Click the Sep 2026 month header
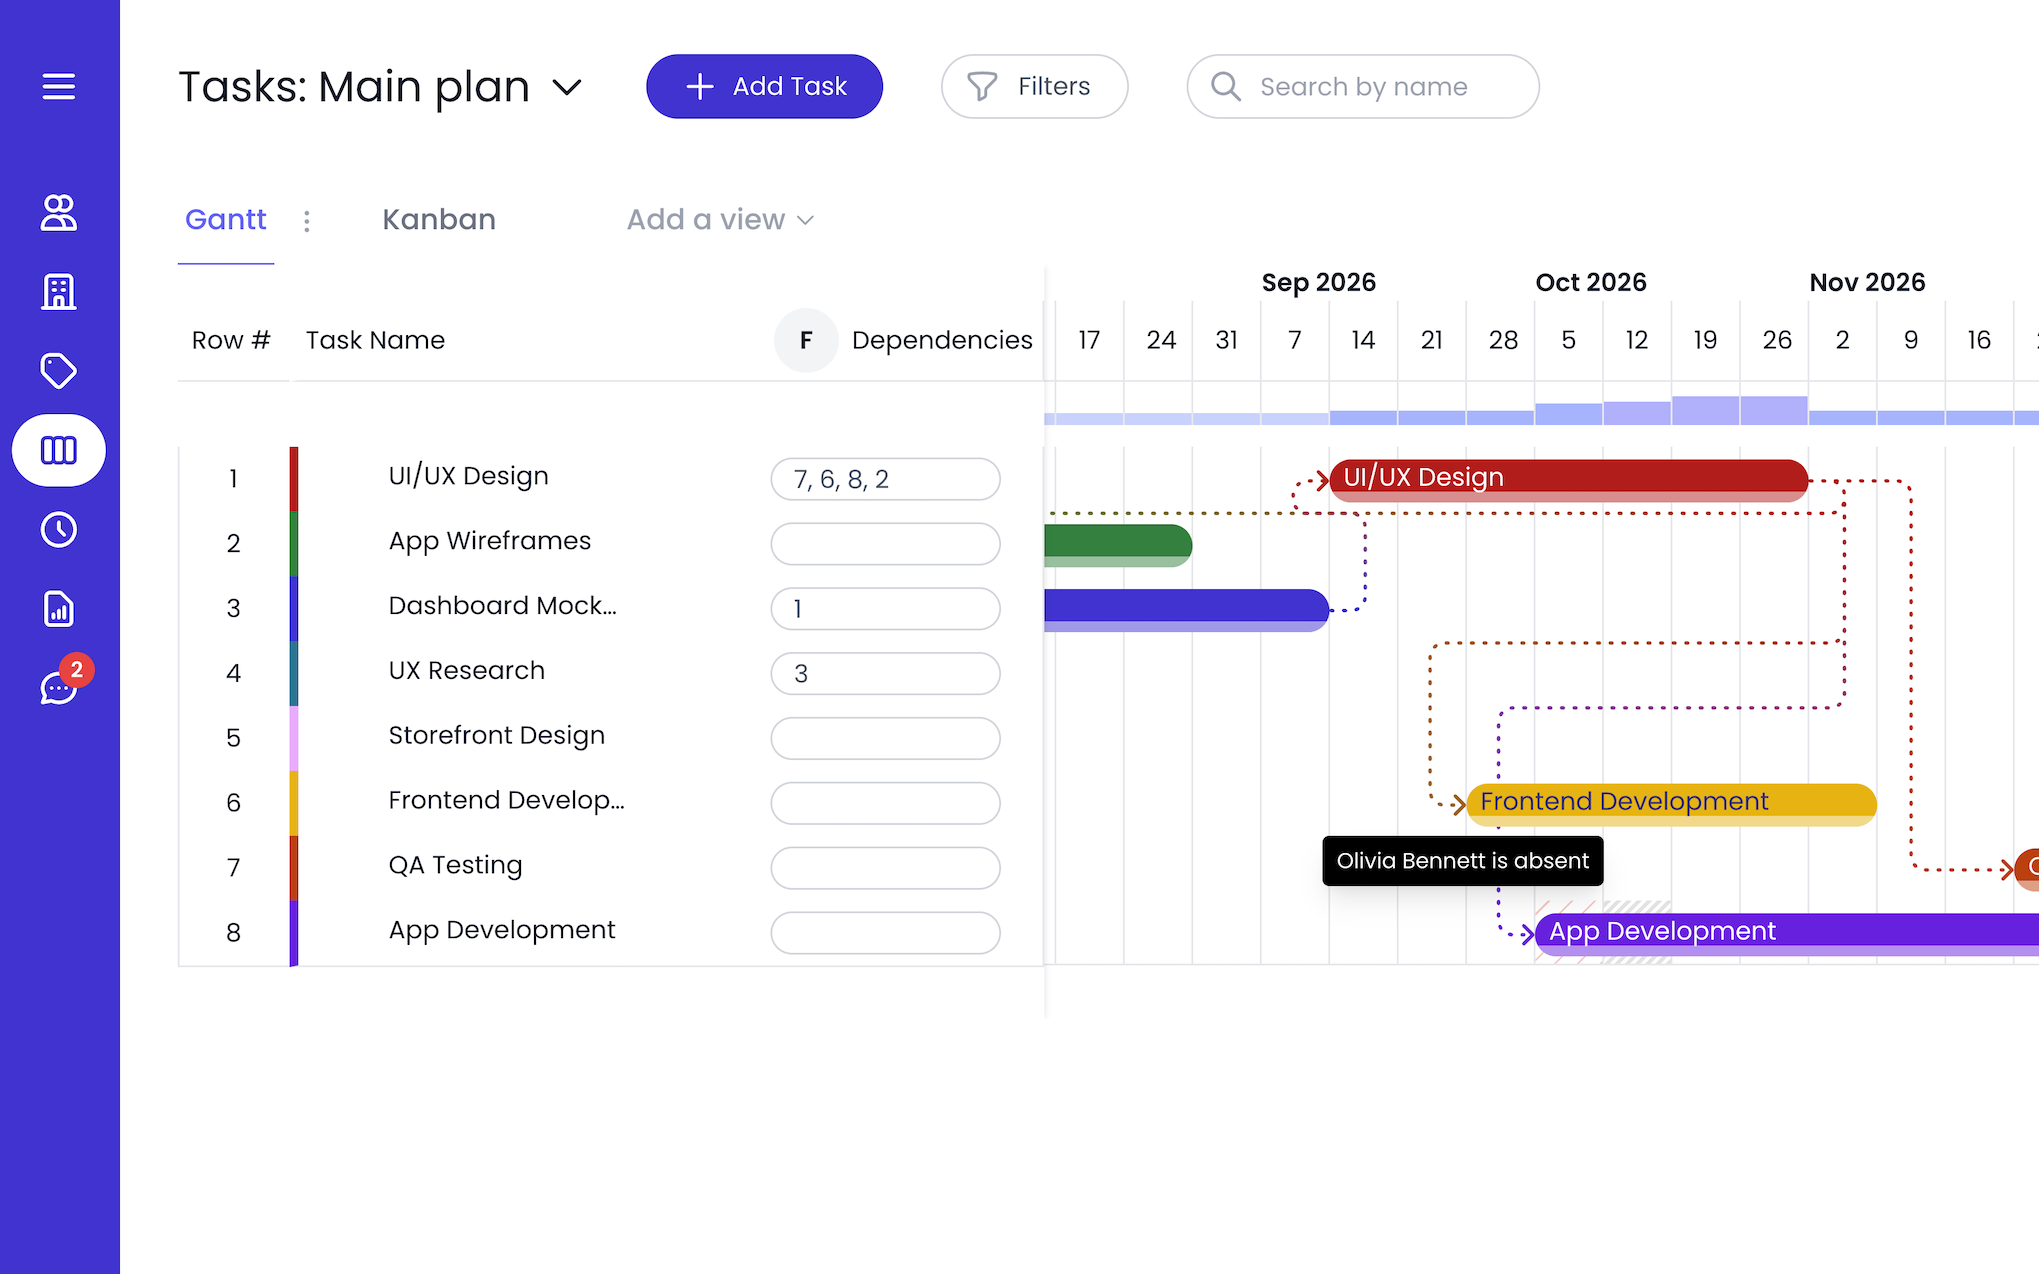Image resolution: width=2039 pixels, height=1274 pixels. 1318,283
